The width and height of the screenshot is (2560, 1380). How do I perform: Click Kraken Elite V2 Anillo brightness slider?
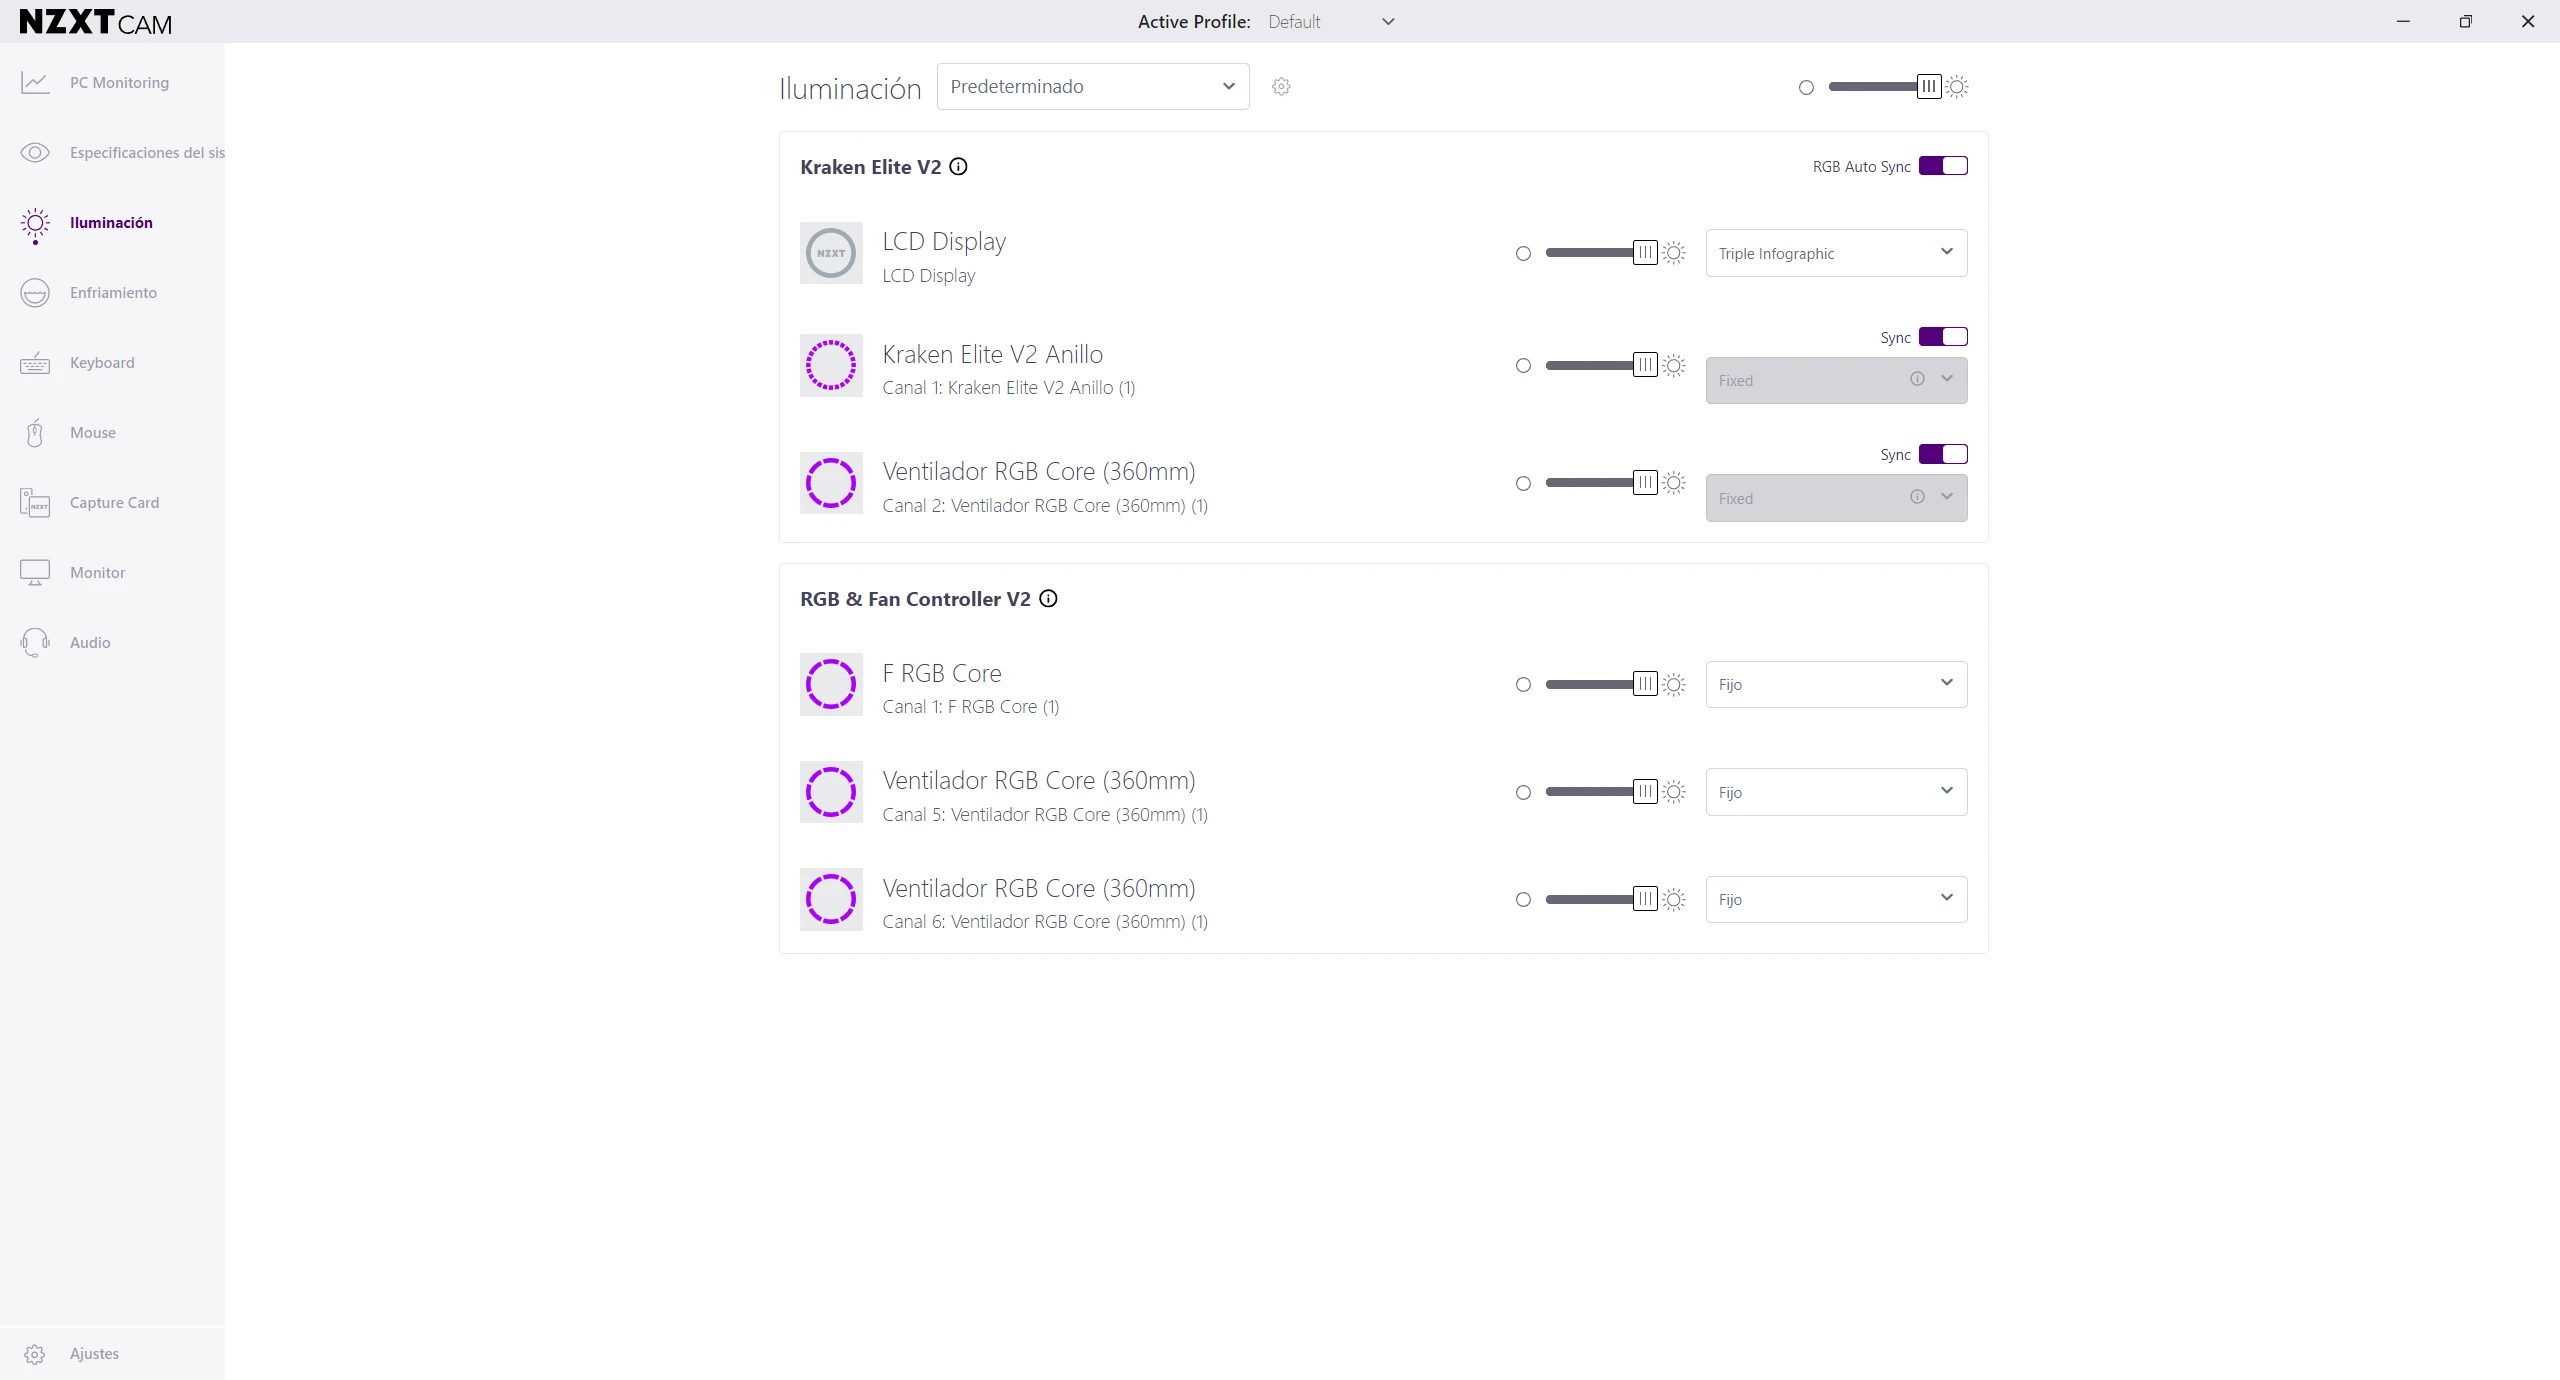pos(1601,365)
